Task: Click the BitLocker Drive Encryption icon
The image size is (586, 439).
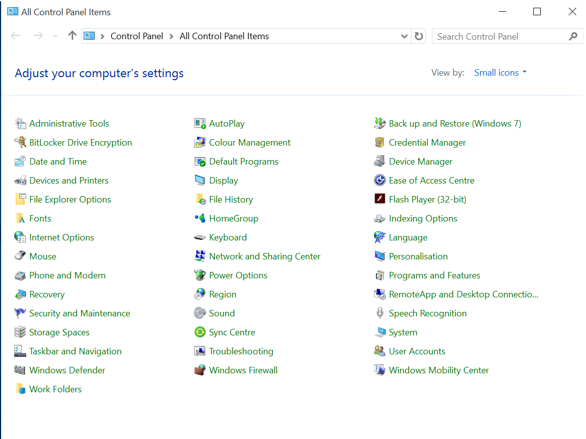Action: coord(20,142)
